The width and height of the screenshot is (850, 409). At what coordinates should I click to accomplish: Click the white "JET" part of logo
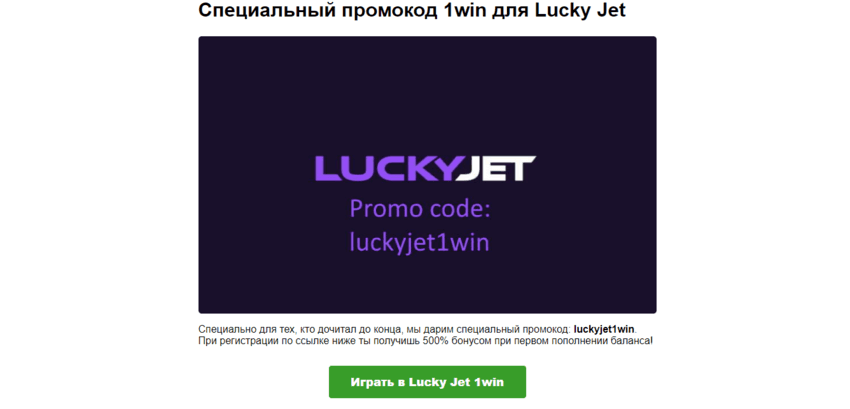point(496,168)
